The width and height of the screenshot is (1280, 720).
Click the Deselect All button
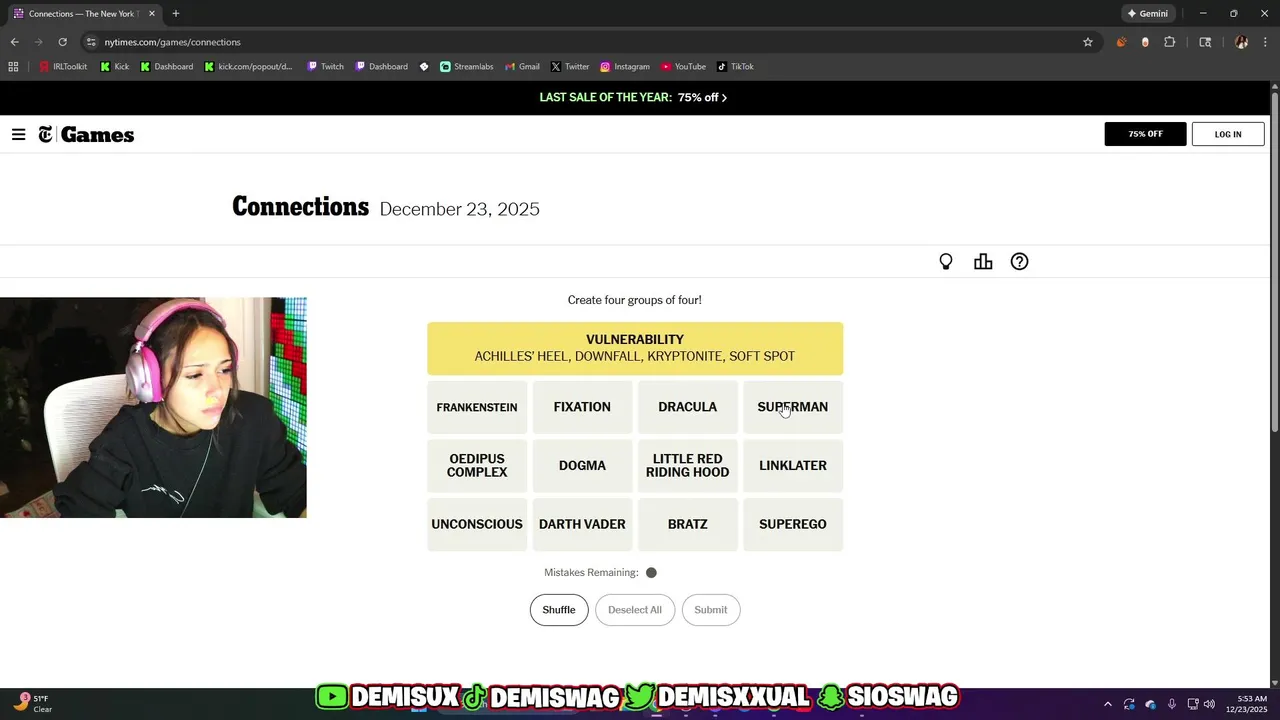click(x=635, y=610)
